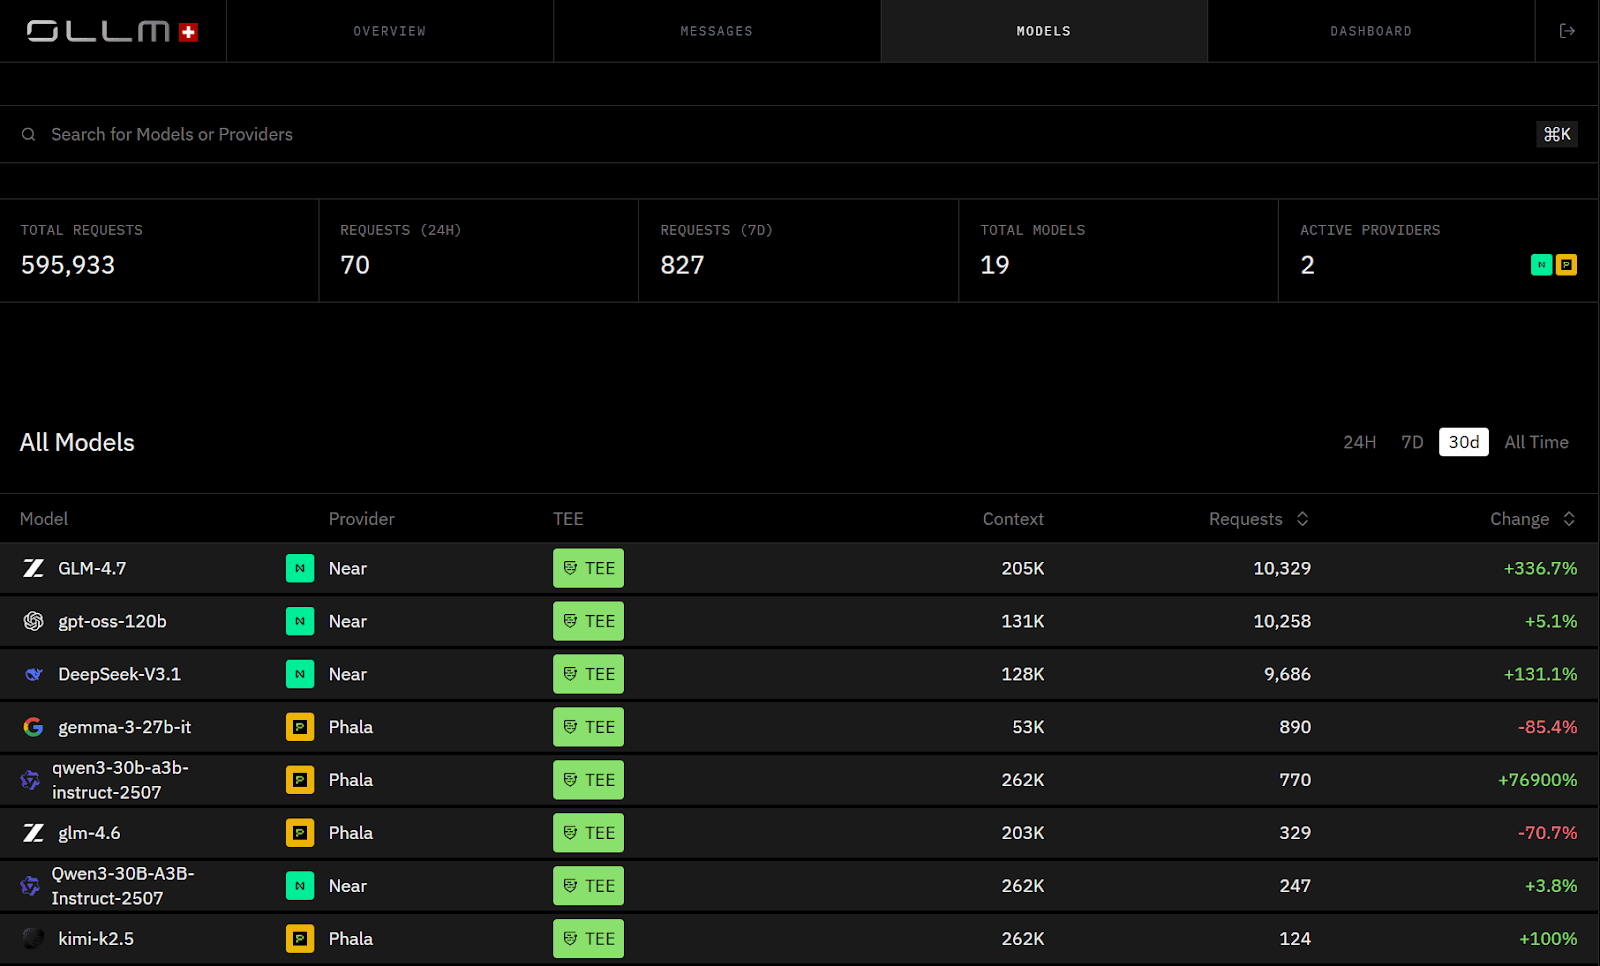Viewport: 1600px width, 966px height.
Task: Click the Near provider icon in gpt-oss-120b row
Action: (300, 621)
